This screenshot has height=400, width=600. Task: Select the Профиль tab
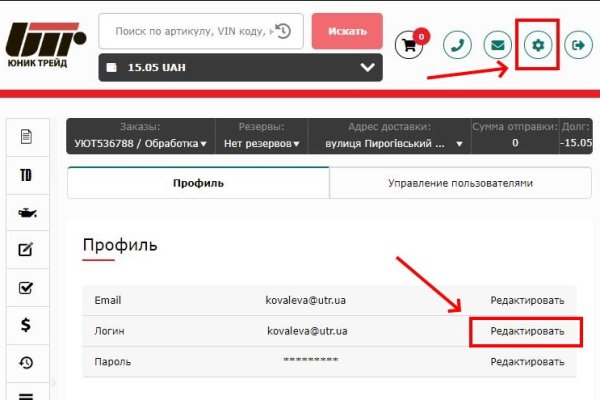[x=198, y=183]
